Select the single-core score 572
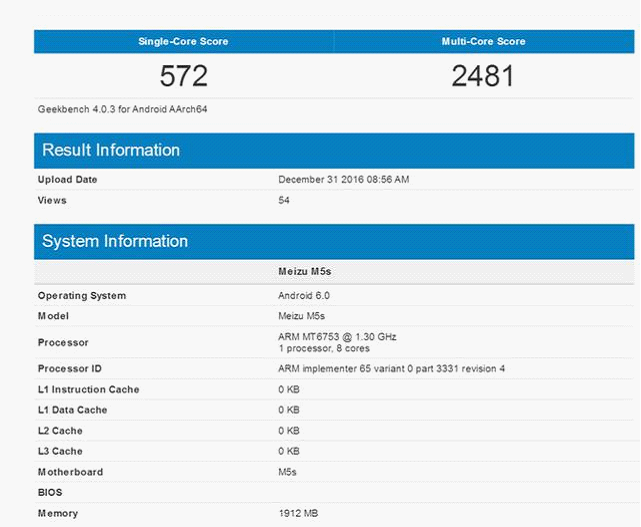Viewport: 641px width, 527px height. 184,76
